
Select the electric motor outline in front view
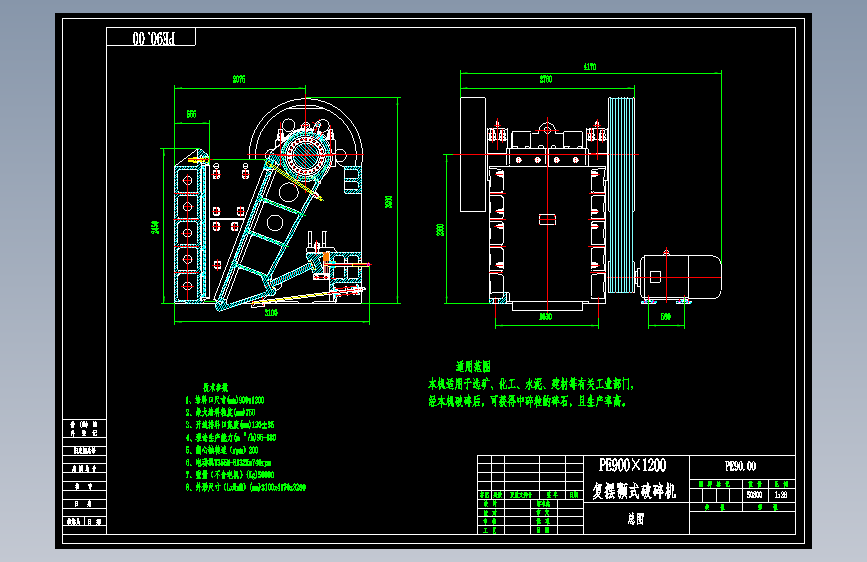coord(680,277)
